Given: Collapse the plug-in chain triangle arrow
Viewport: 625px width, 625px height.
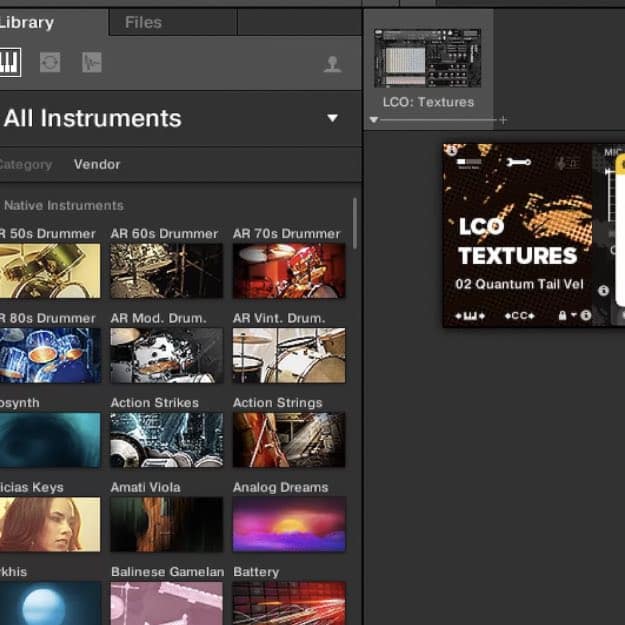Looking at the screenshot, I should pos(373,119).
